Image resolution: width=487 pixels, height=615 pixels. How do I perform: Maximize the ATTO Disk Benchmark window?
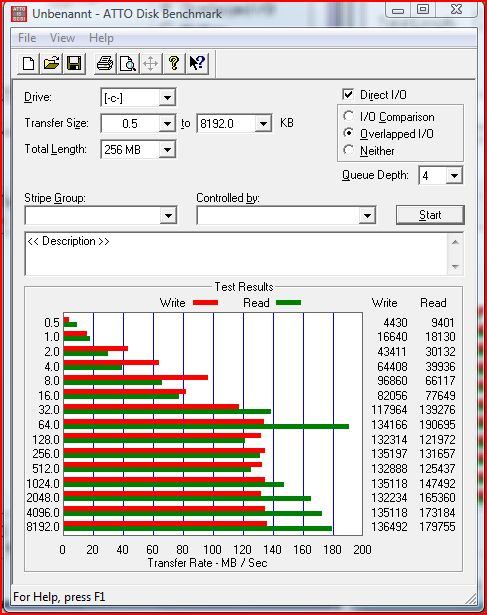[422, 9]
